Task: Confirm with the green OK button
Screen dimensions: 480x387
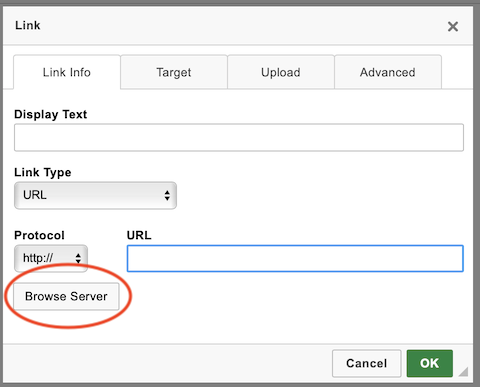Action: (429, 363)
